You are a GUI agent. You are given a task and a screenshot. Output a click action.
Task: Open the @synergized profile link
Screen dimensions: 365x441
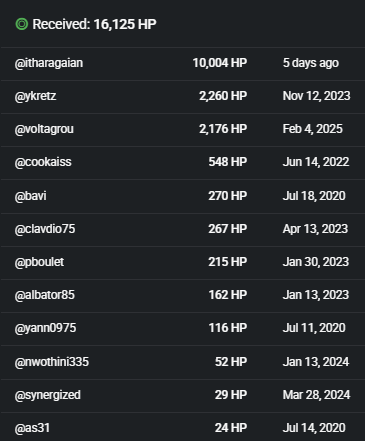(x=48, y=395)
